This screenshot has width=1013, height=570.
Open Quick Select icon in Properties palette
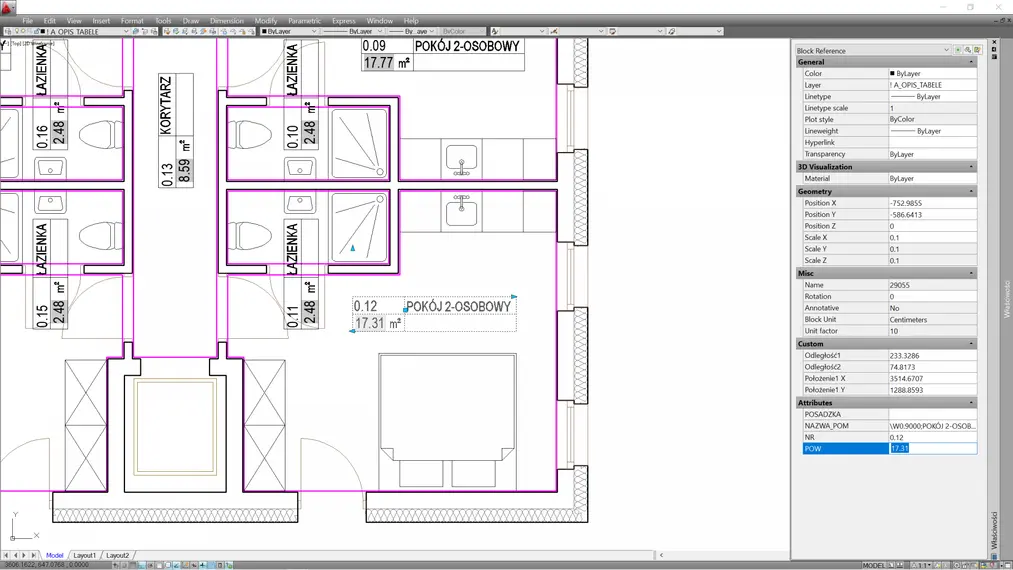(x=977, y=50)
